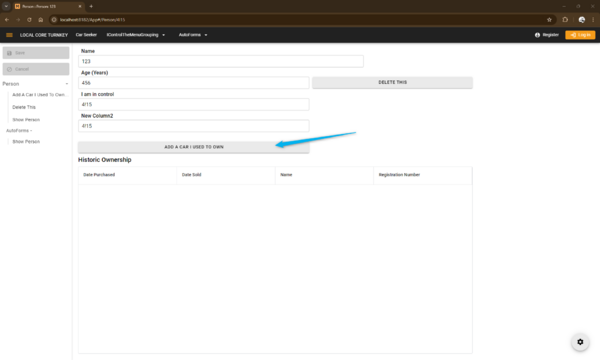This screenshot has height=360, width=600.
Task: Open the hamburger navigation menu
Action: tap(9, 35)
